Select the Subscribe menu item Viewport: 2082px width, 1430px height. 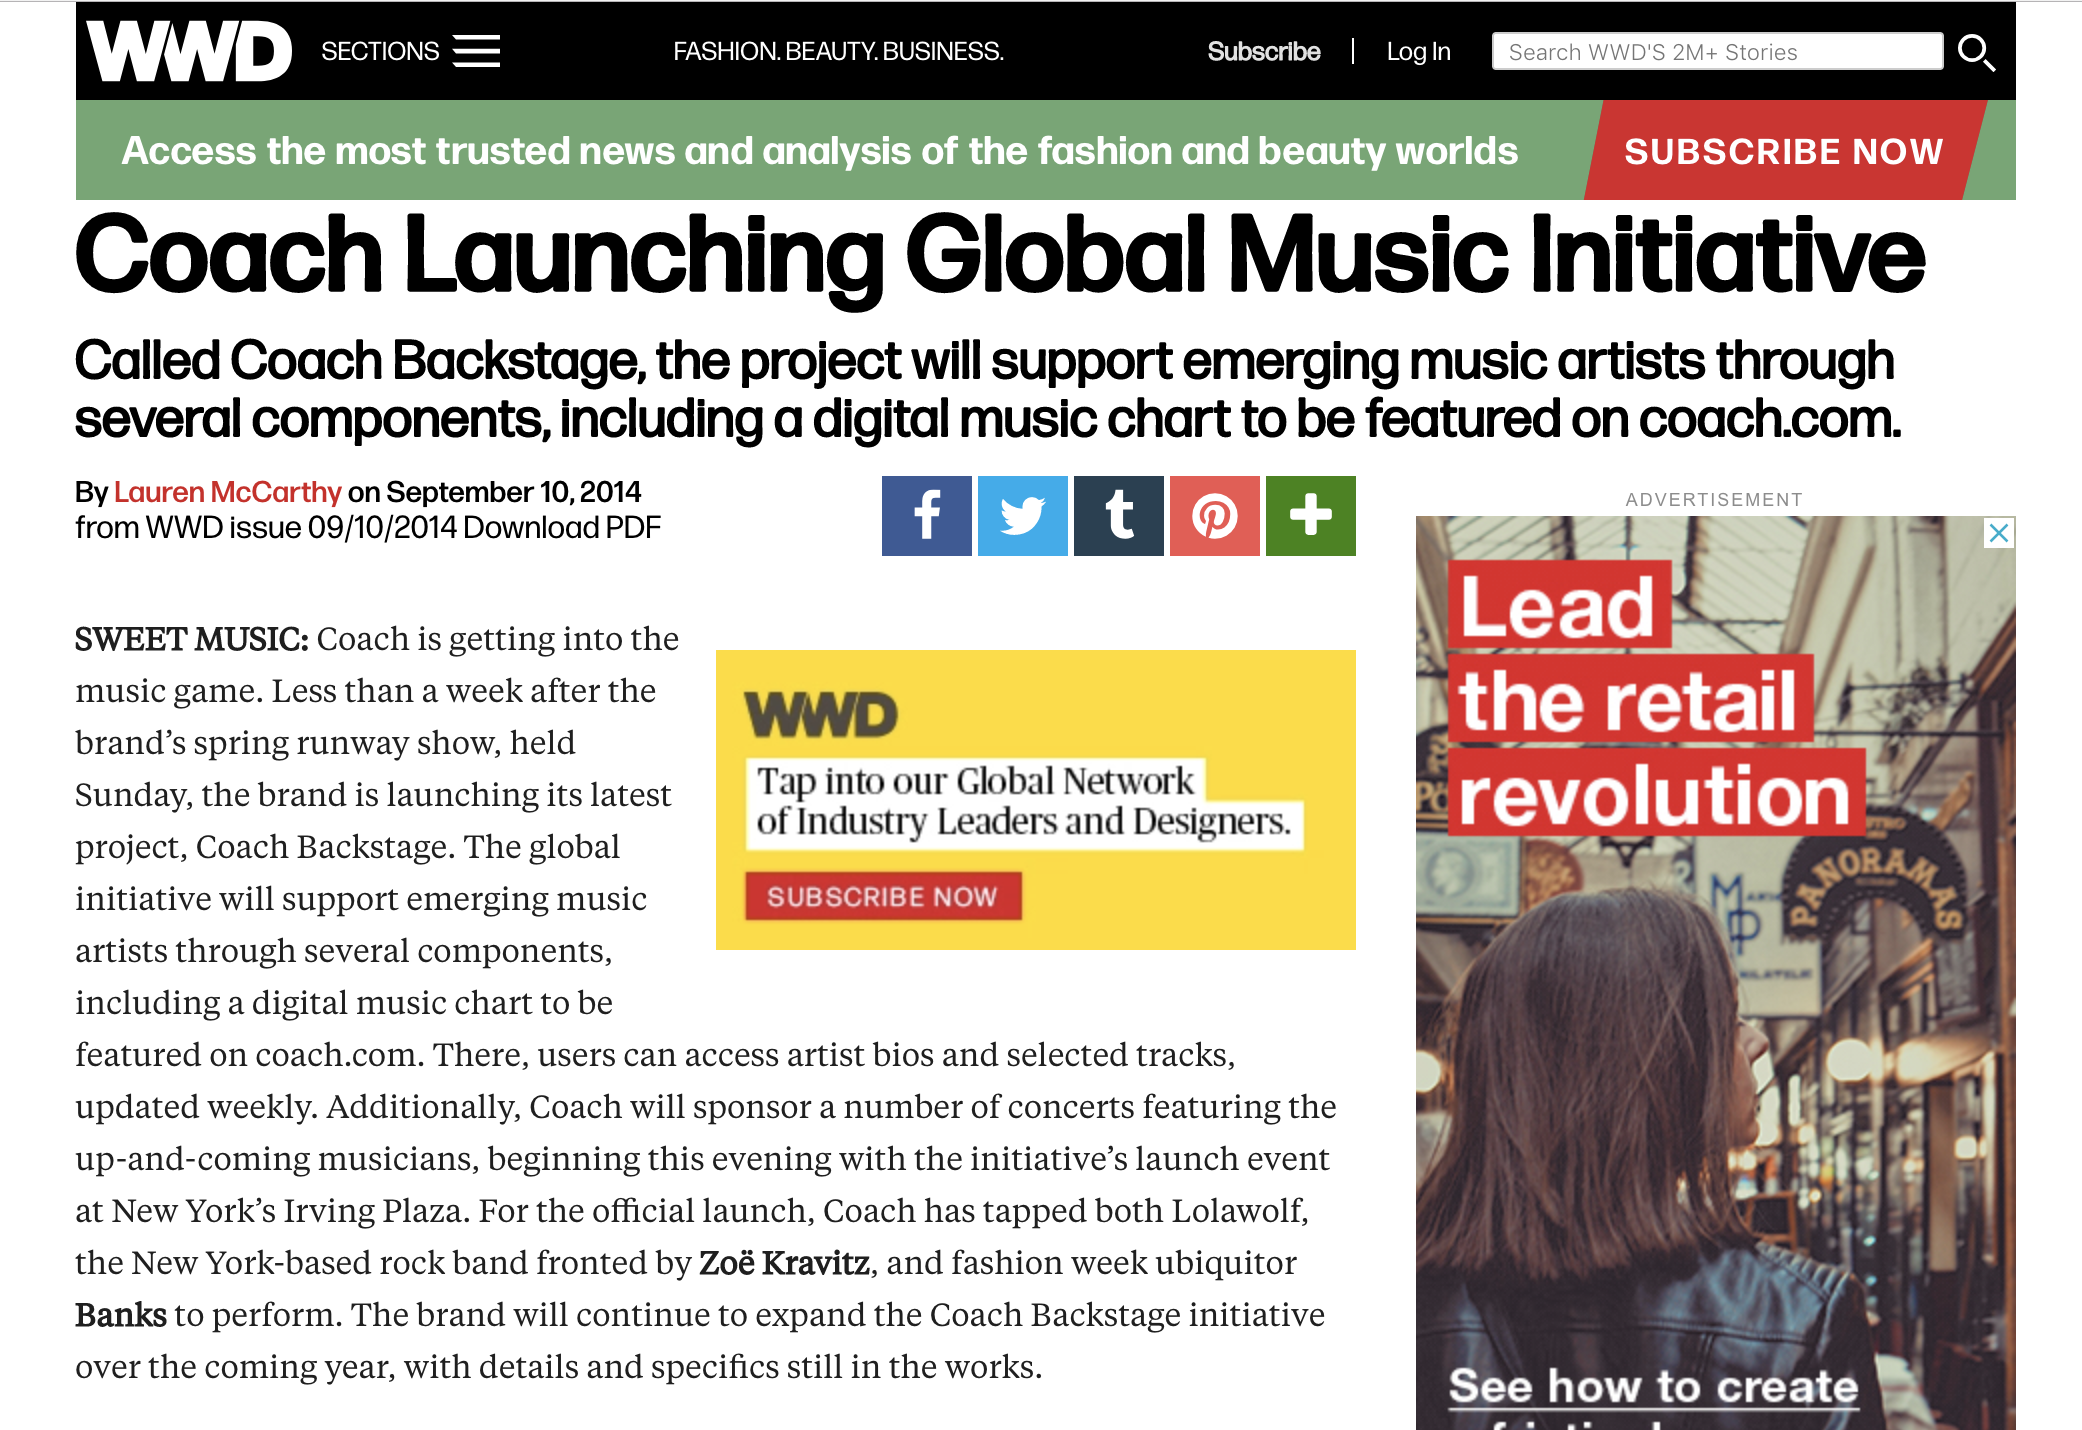(1263, 50)
